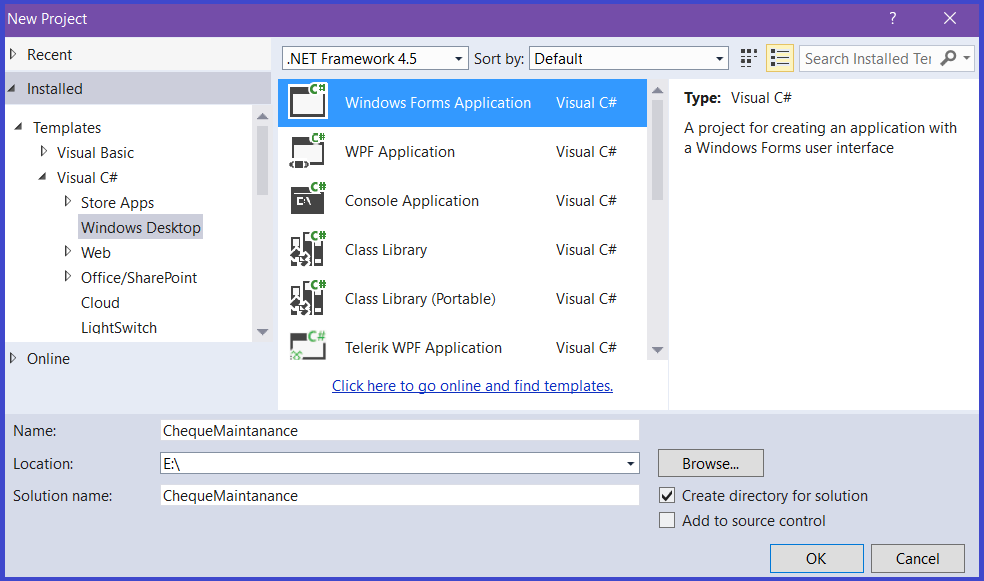
Task: Select the WPF Application template icon
Action: [308, 151]
